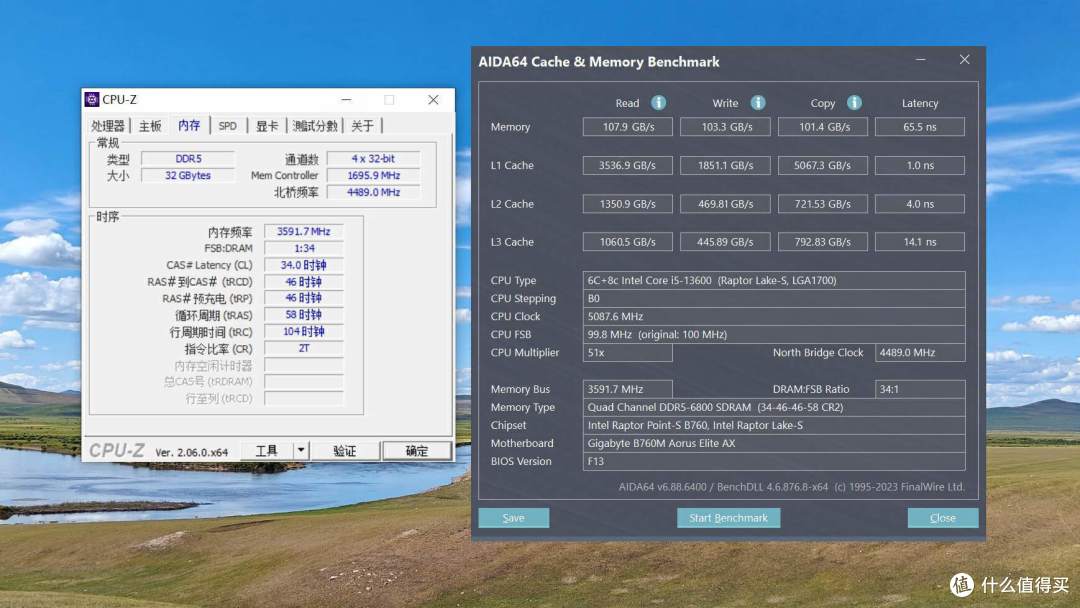Switch to the 测试分数 tab in CPU-Z
Viewport: 1080px width, 608px height.
[315, 126]
